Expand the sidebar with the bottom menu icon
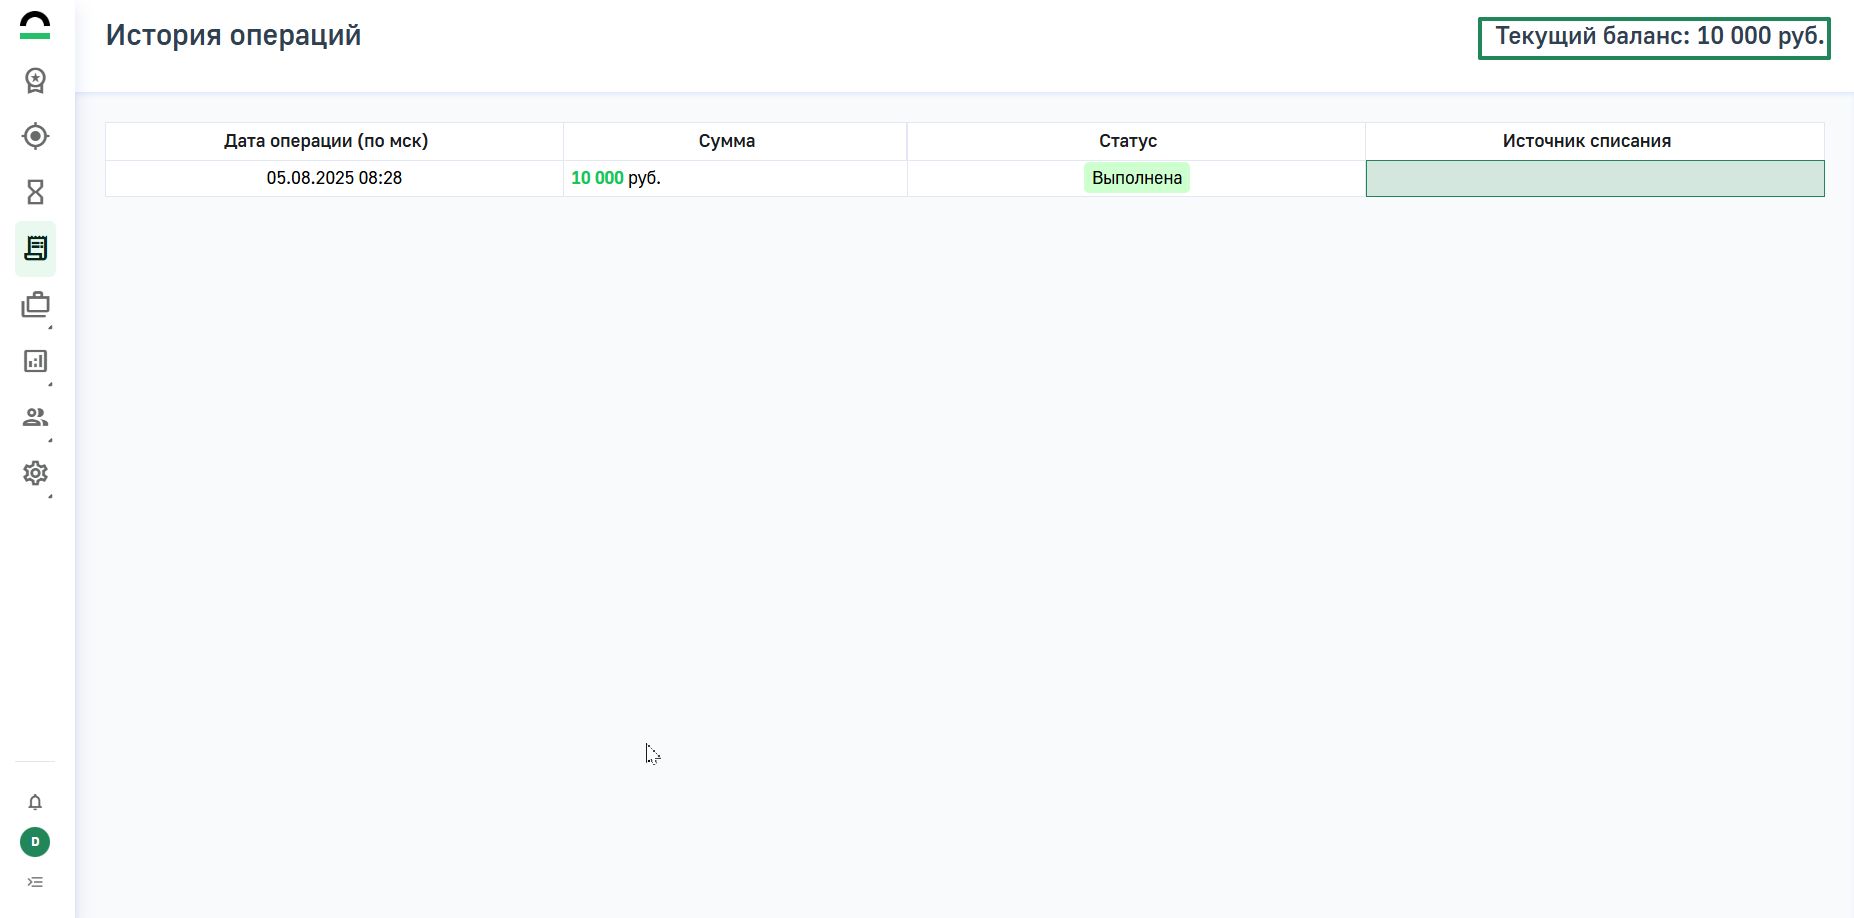The height and width of the screenshot is (918, 1854). [x=35, y=882]
